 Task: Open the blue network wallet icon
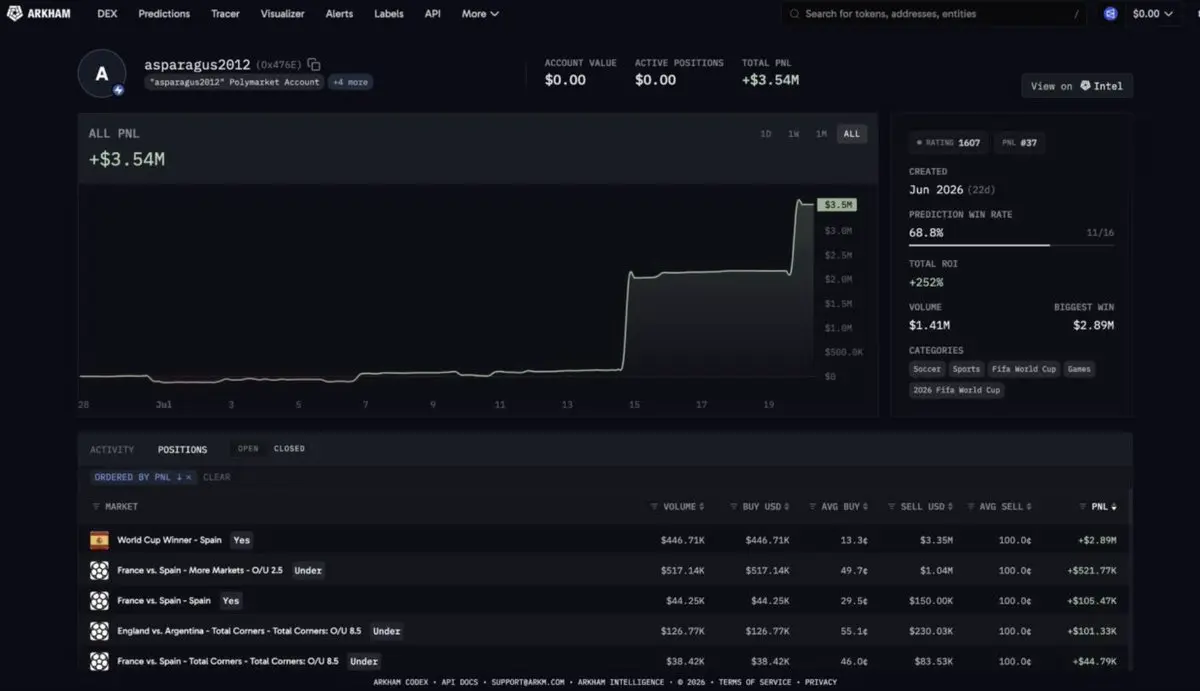(1110, 14)
